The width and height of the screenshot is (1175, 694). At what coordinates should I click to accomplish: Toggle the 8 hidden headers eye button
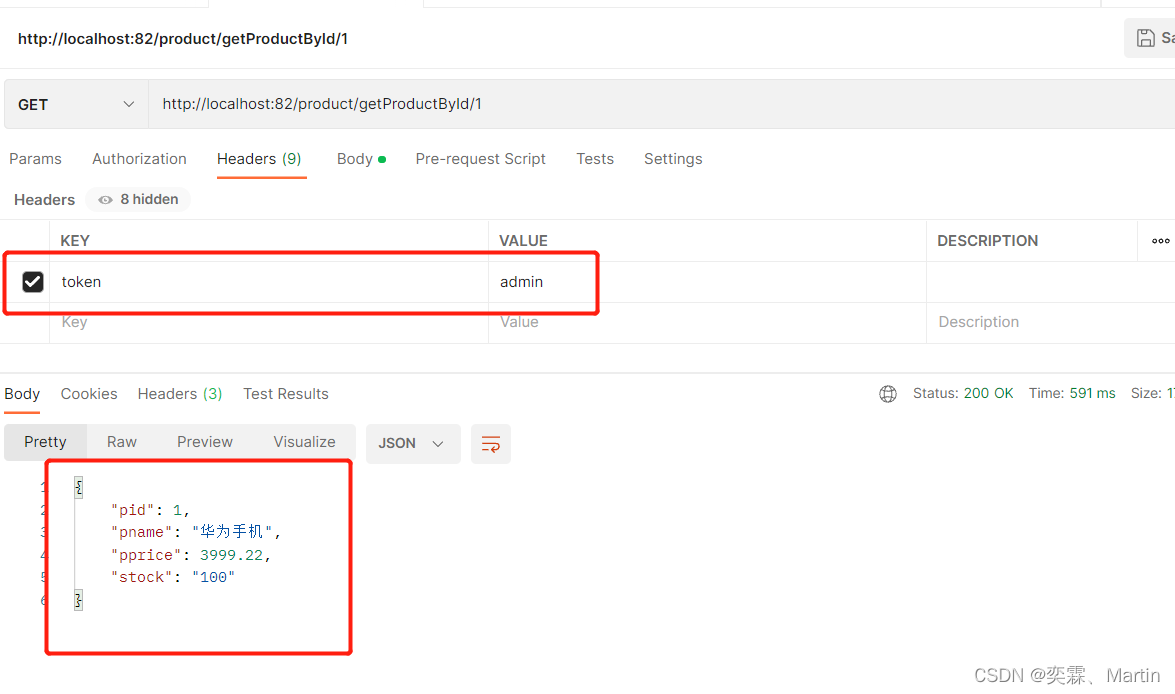[x=138, y=200]
